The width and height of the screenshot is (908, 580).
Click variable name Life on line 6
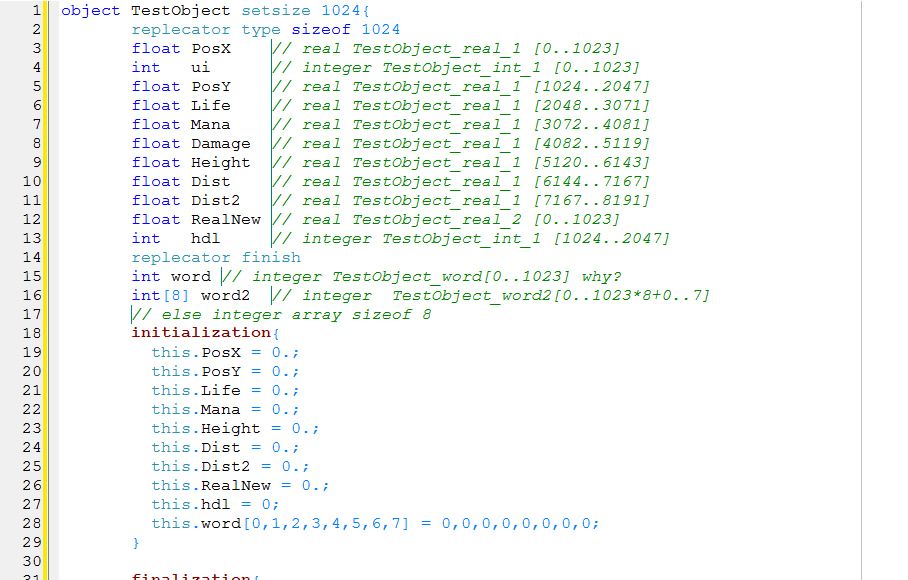pyautogui.click(x=211, y=105)
